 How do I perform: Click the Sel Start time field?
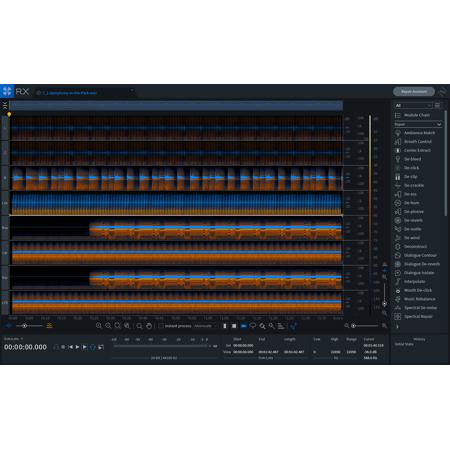pos(243,346)
